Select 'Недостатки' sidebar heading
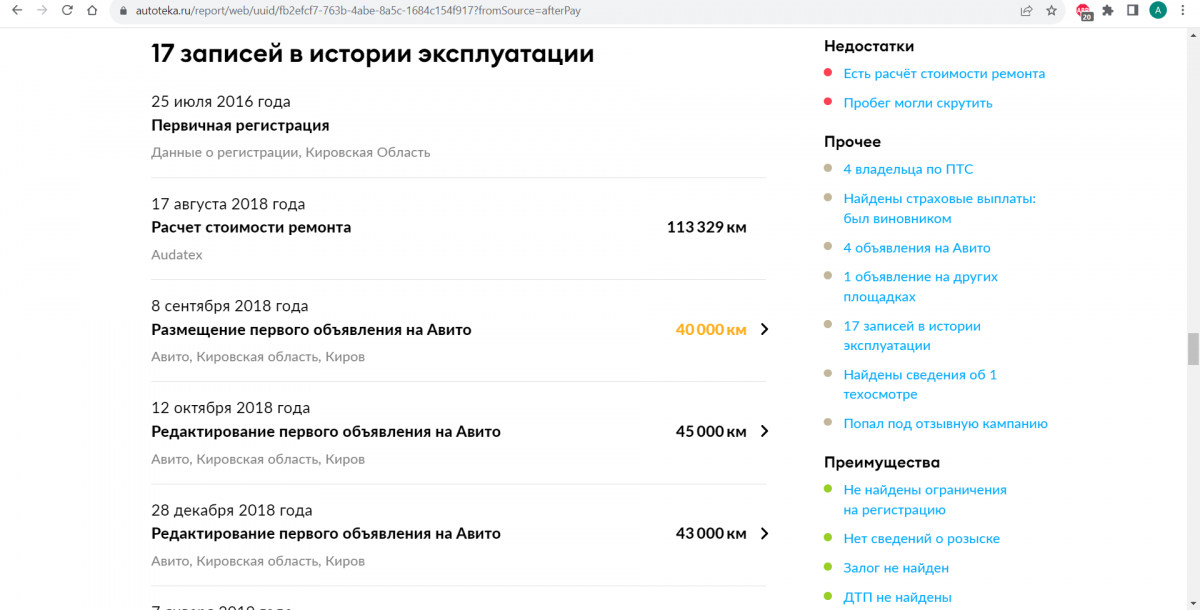1200x610 pixels. coord(869,46)
